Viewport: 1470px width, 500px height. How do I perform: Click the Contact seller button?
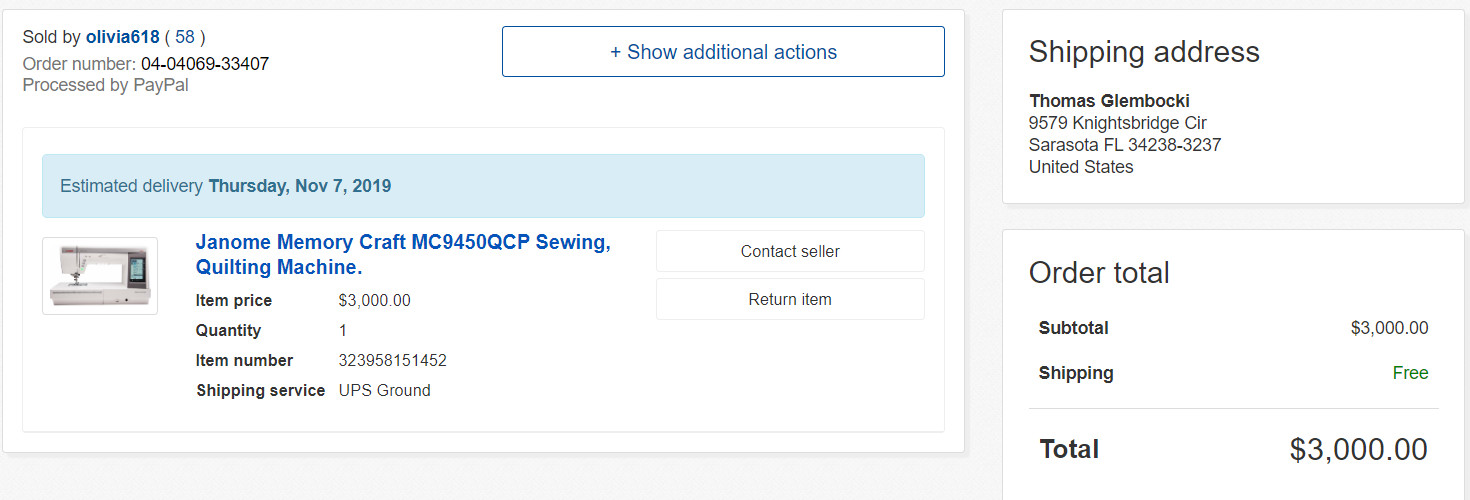(790, 251)
